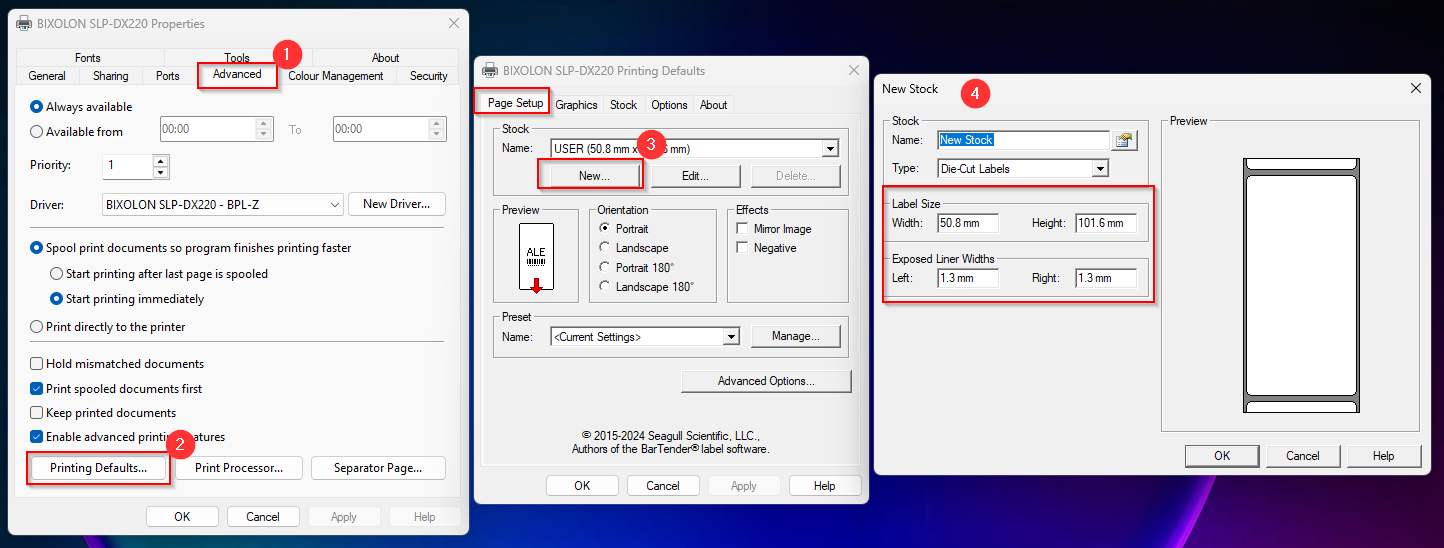
Task: Click the Separator Page... button
Action: (x=378, y=467)
